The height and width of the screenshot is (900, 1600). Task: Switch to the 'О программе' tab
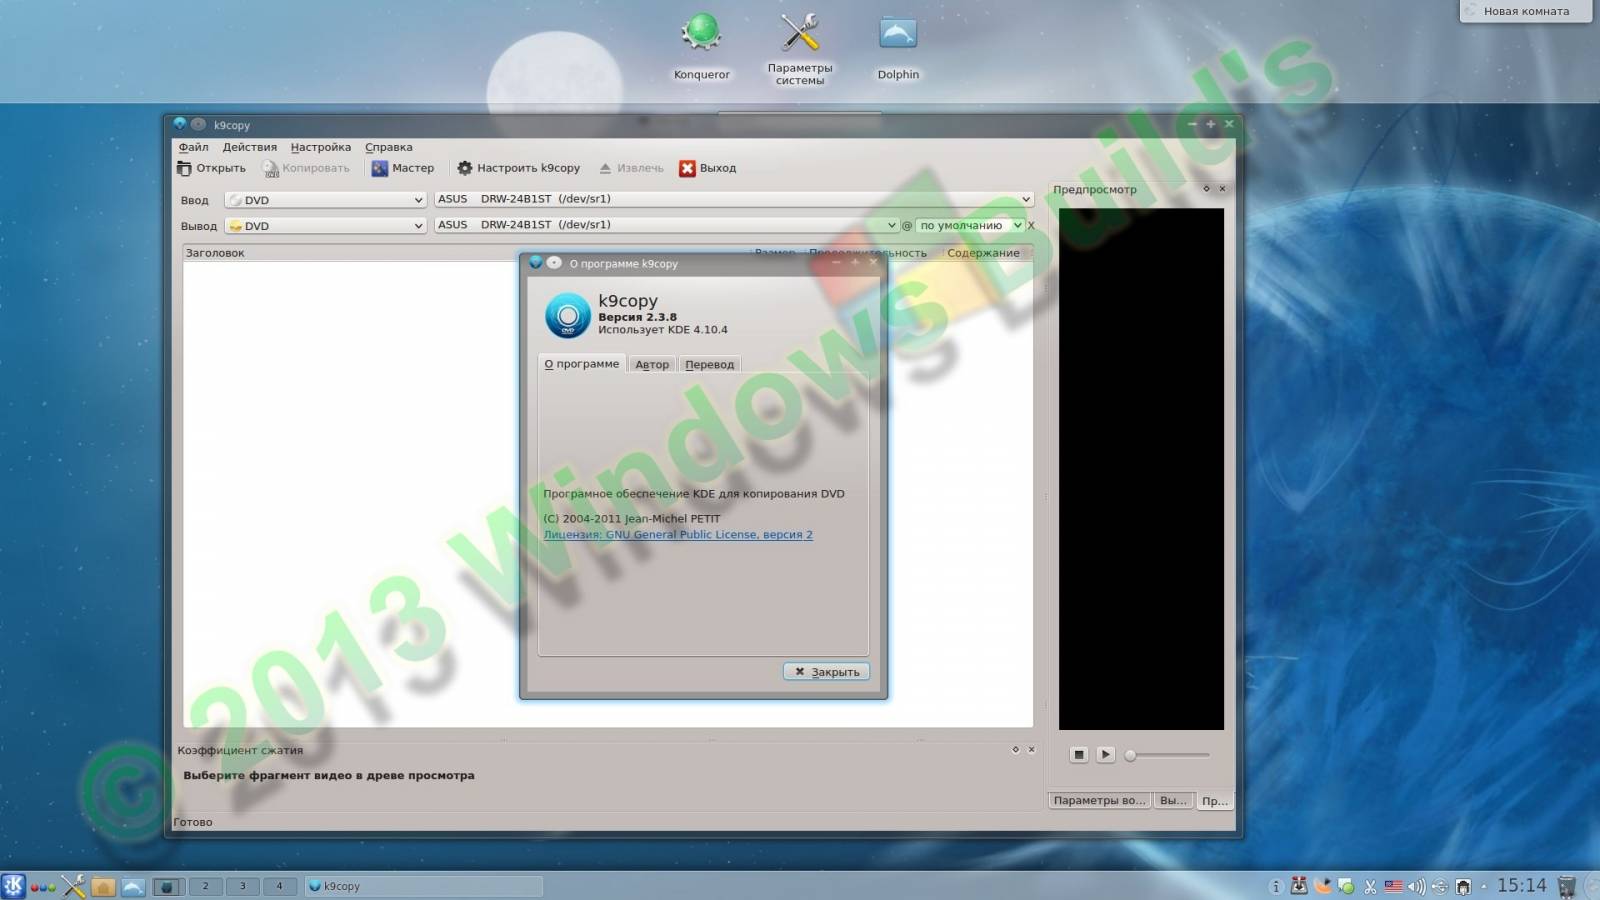pos(582,364)
